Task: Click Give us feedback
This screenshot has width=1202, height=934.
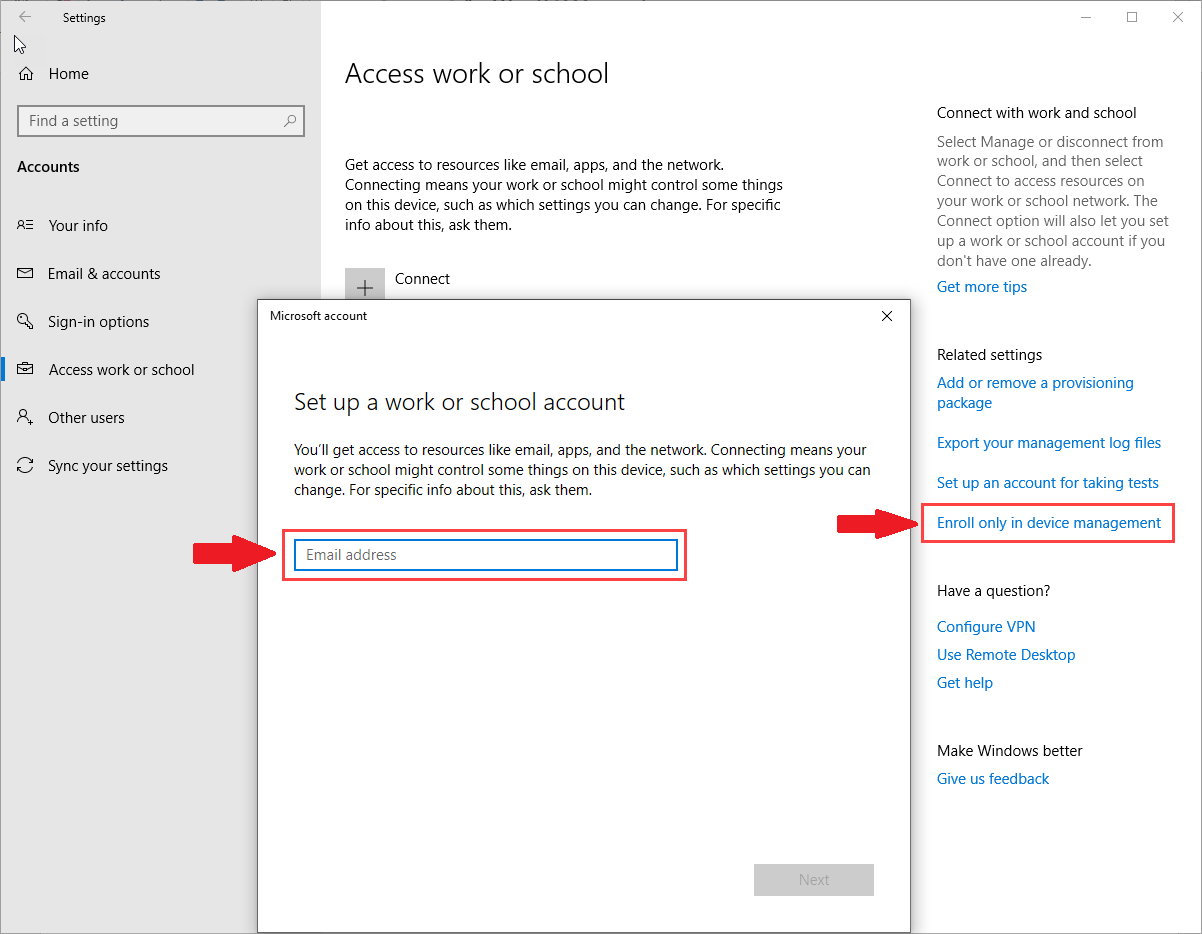Action: pos(992,778)
